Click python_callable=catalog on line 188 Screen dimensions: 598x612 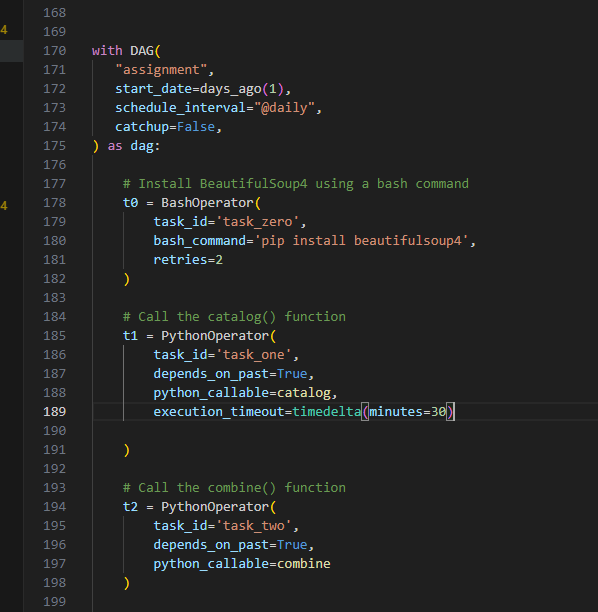click(242, 393)
